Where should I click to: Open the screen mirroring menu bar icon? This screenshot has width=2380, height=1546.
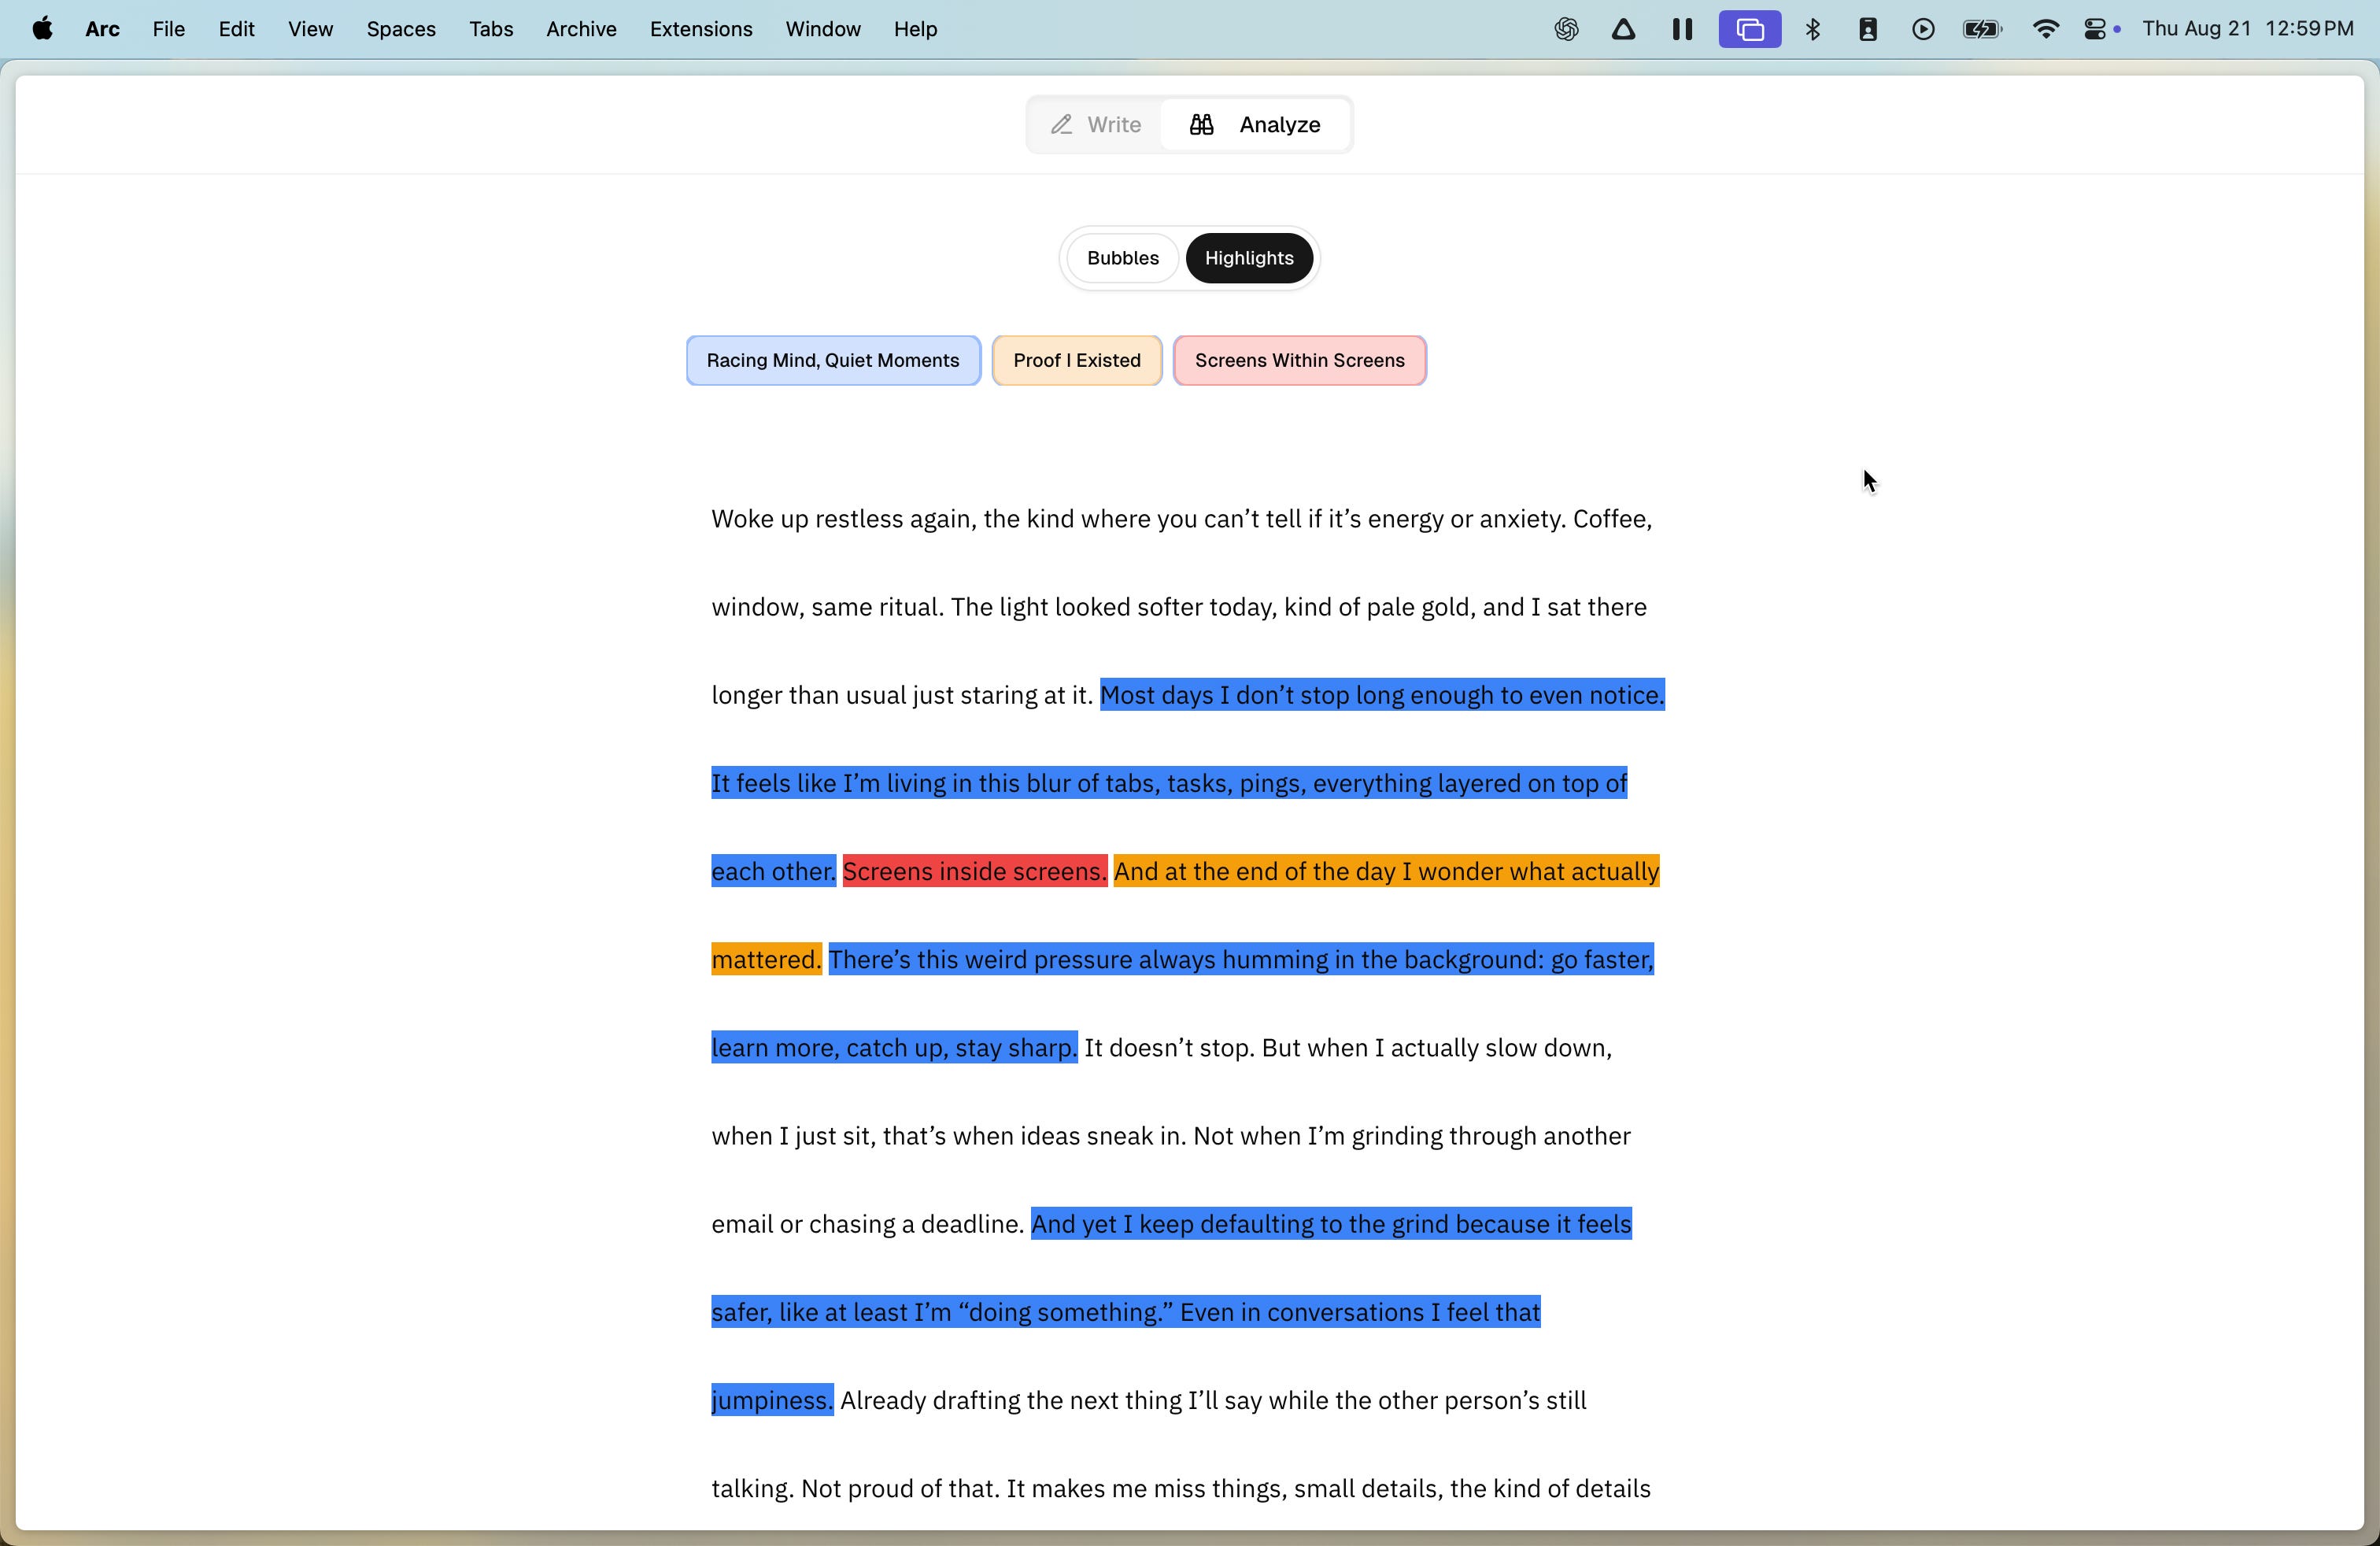(1749, 29)
